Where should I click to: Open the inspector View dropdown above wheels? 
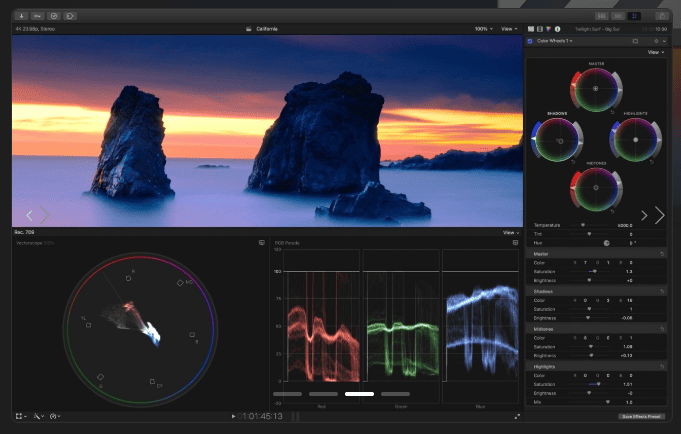656,52
